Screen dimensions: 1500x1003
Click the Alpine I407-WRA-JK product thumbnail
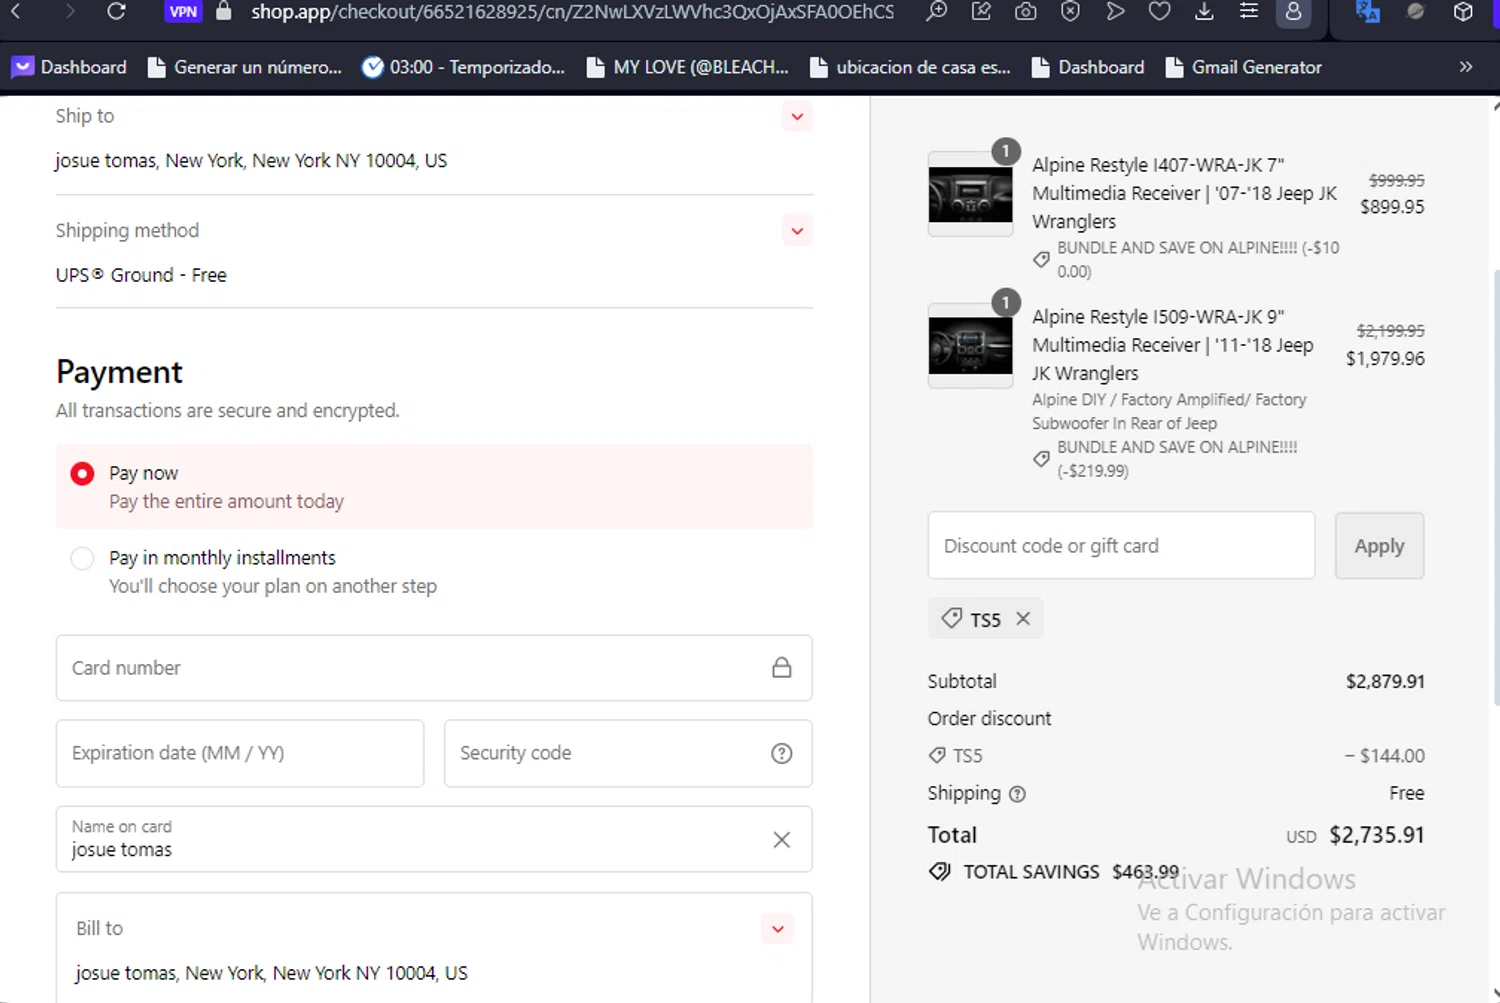pyautogui.click(x=970, y=194)
